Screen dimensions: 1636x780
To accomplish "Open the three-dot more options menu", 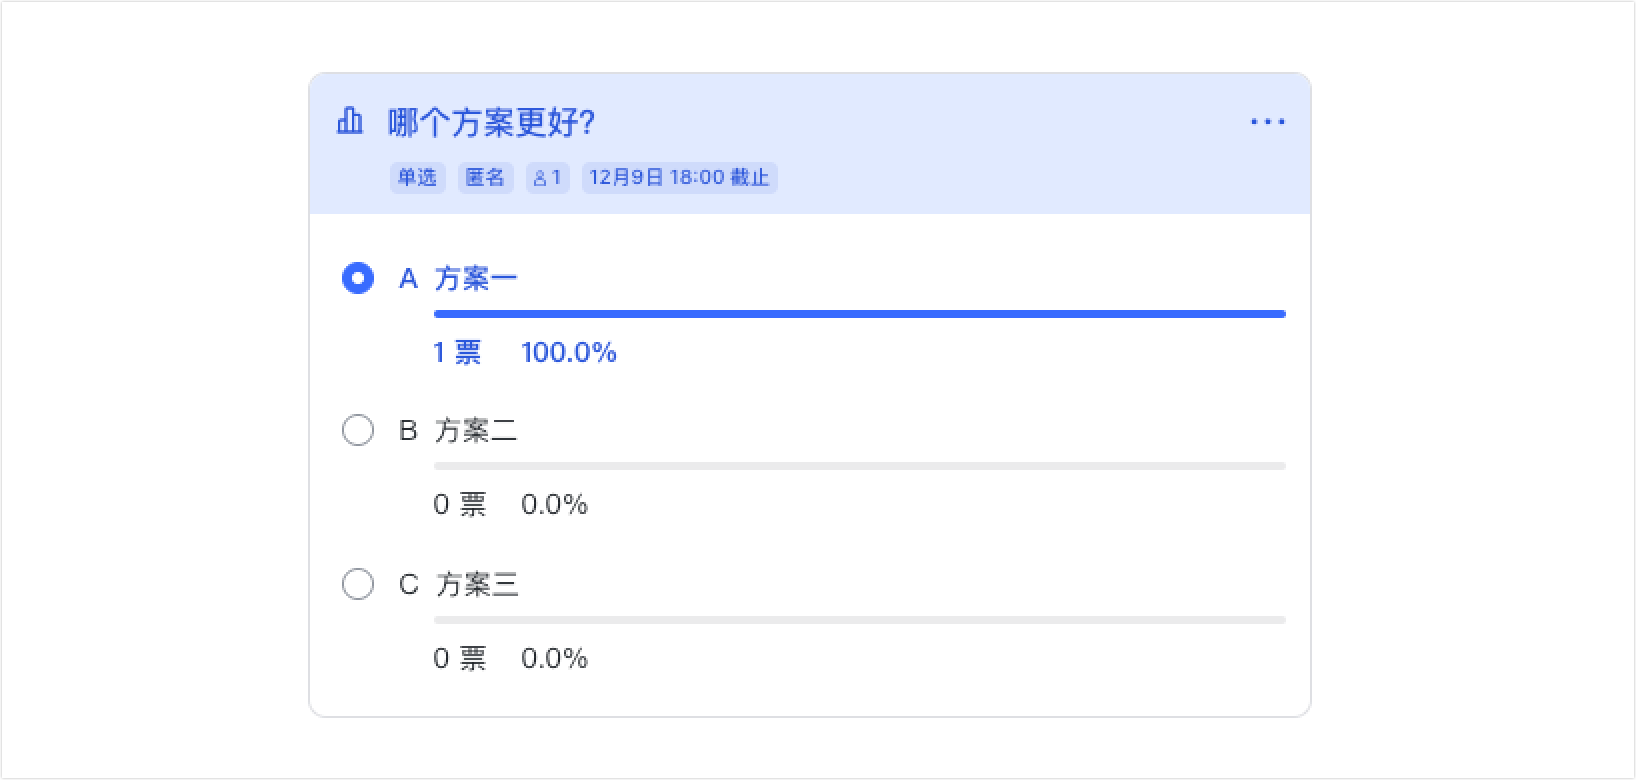I will click(1267, 122).
